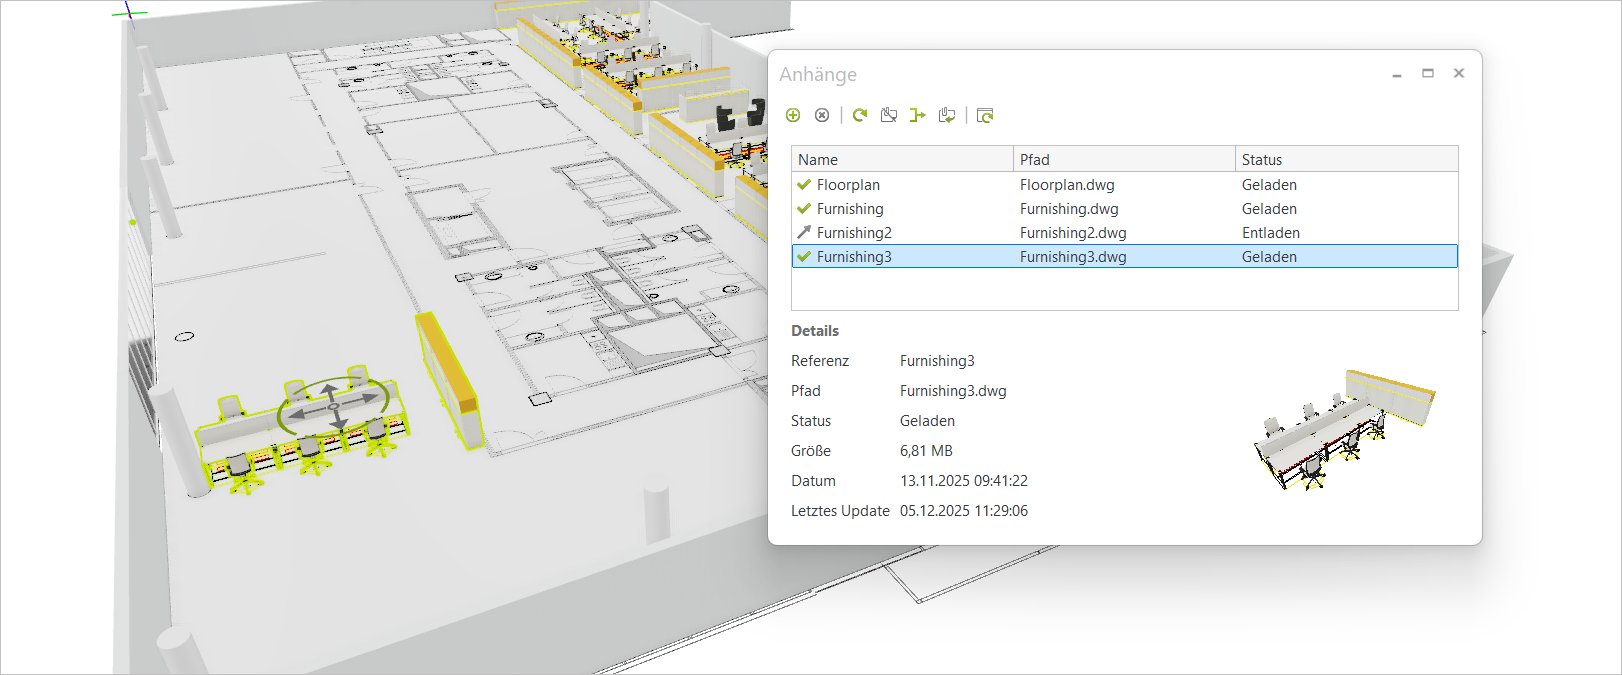The width and height of the screenshot is (1622, 675).
Task: Click the Status value Geladen in Details
Action: coord(927,421)
